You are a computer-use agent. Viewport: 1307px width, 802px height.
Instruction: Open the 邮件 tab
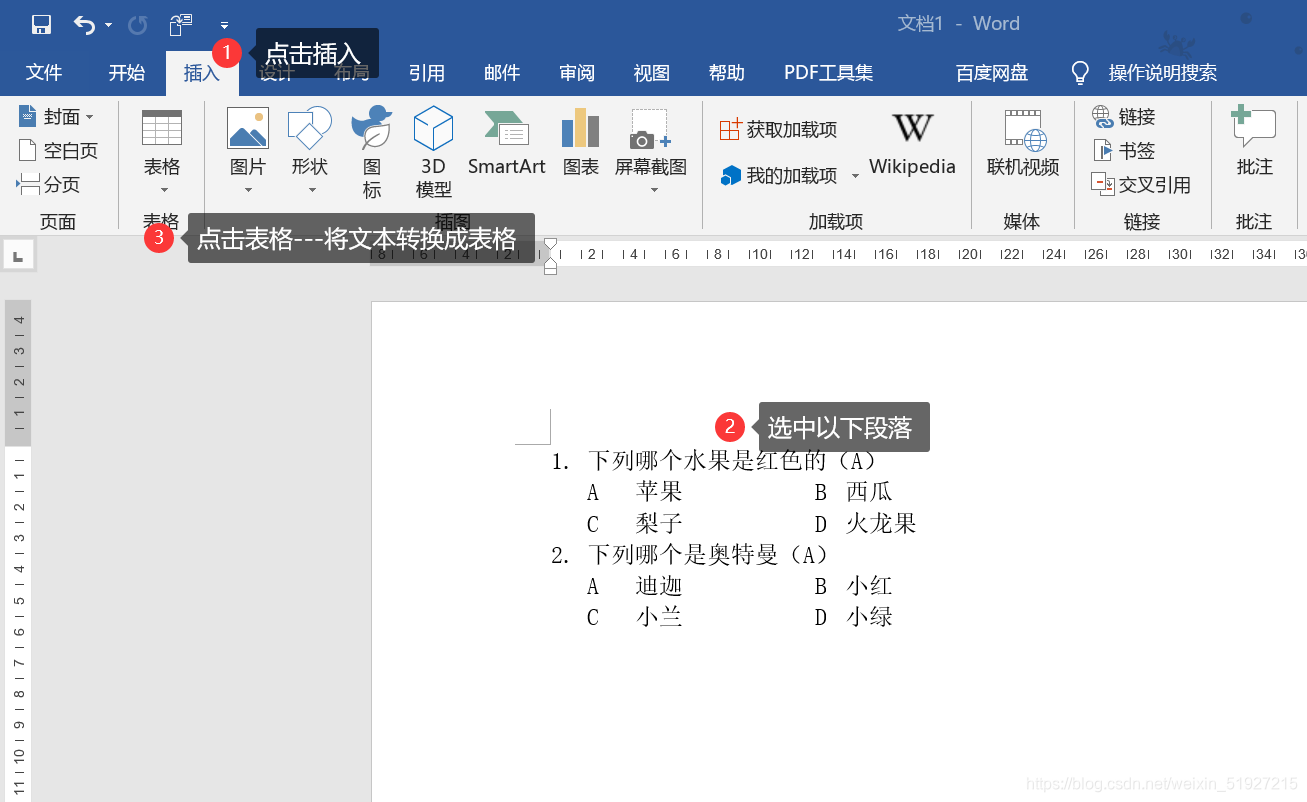[x=502, y=73]
